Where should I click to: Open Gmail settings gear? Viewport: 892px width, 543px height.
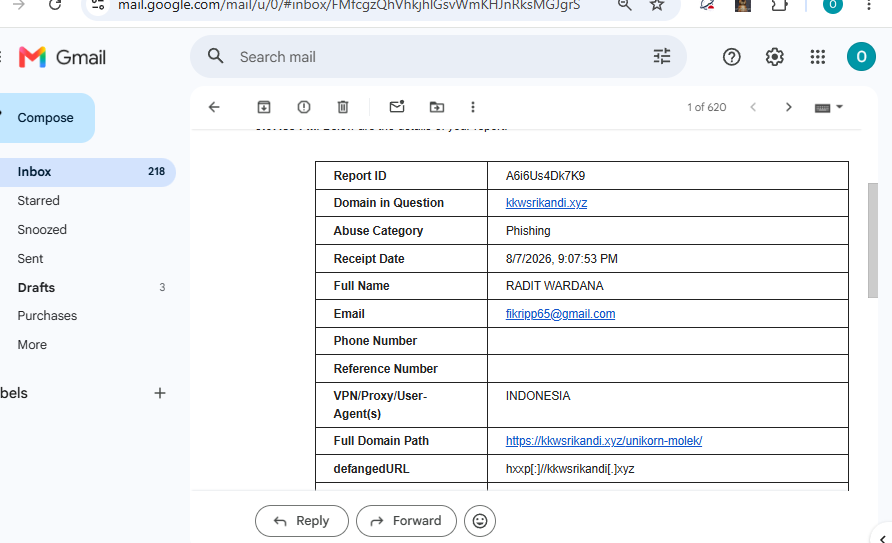pyautogui.click(x=774, y=57)
